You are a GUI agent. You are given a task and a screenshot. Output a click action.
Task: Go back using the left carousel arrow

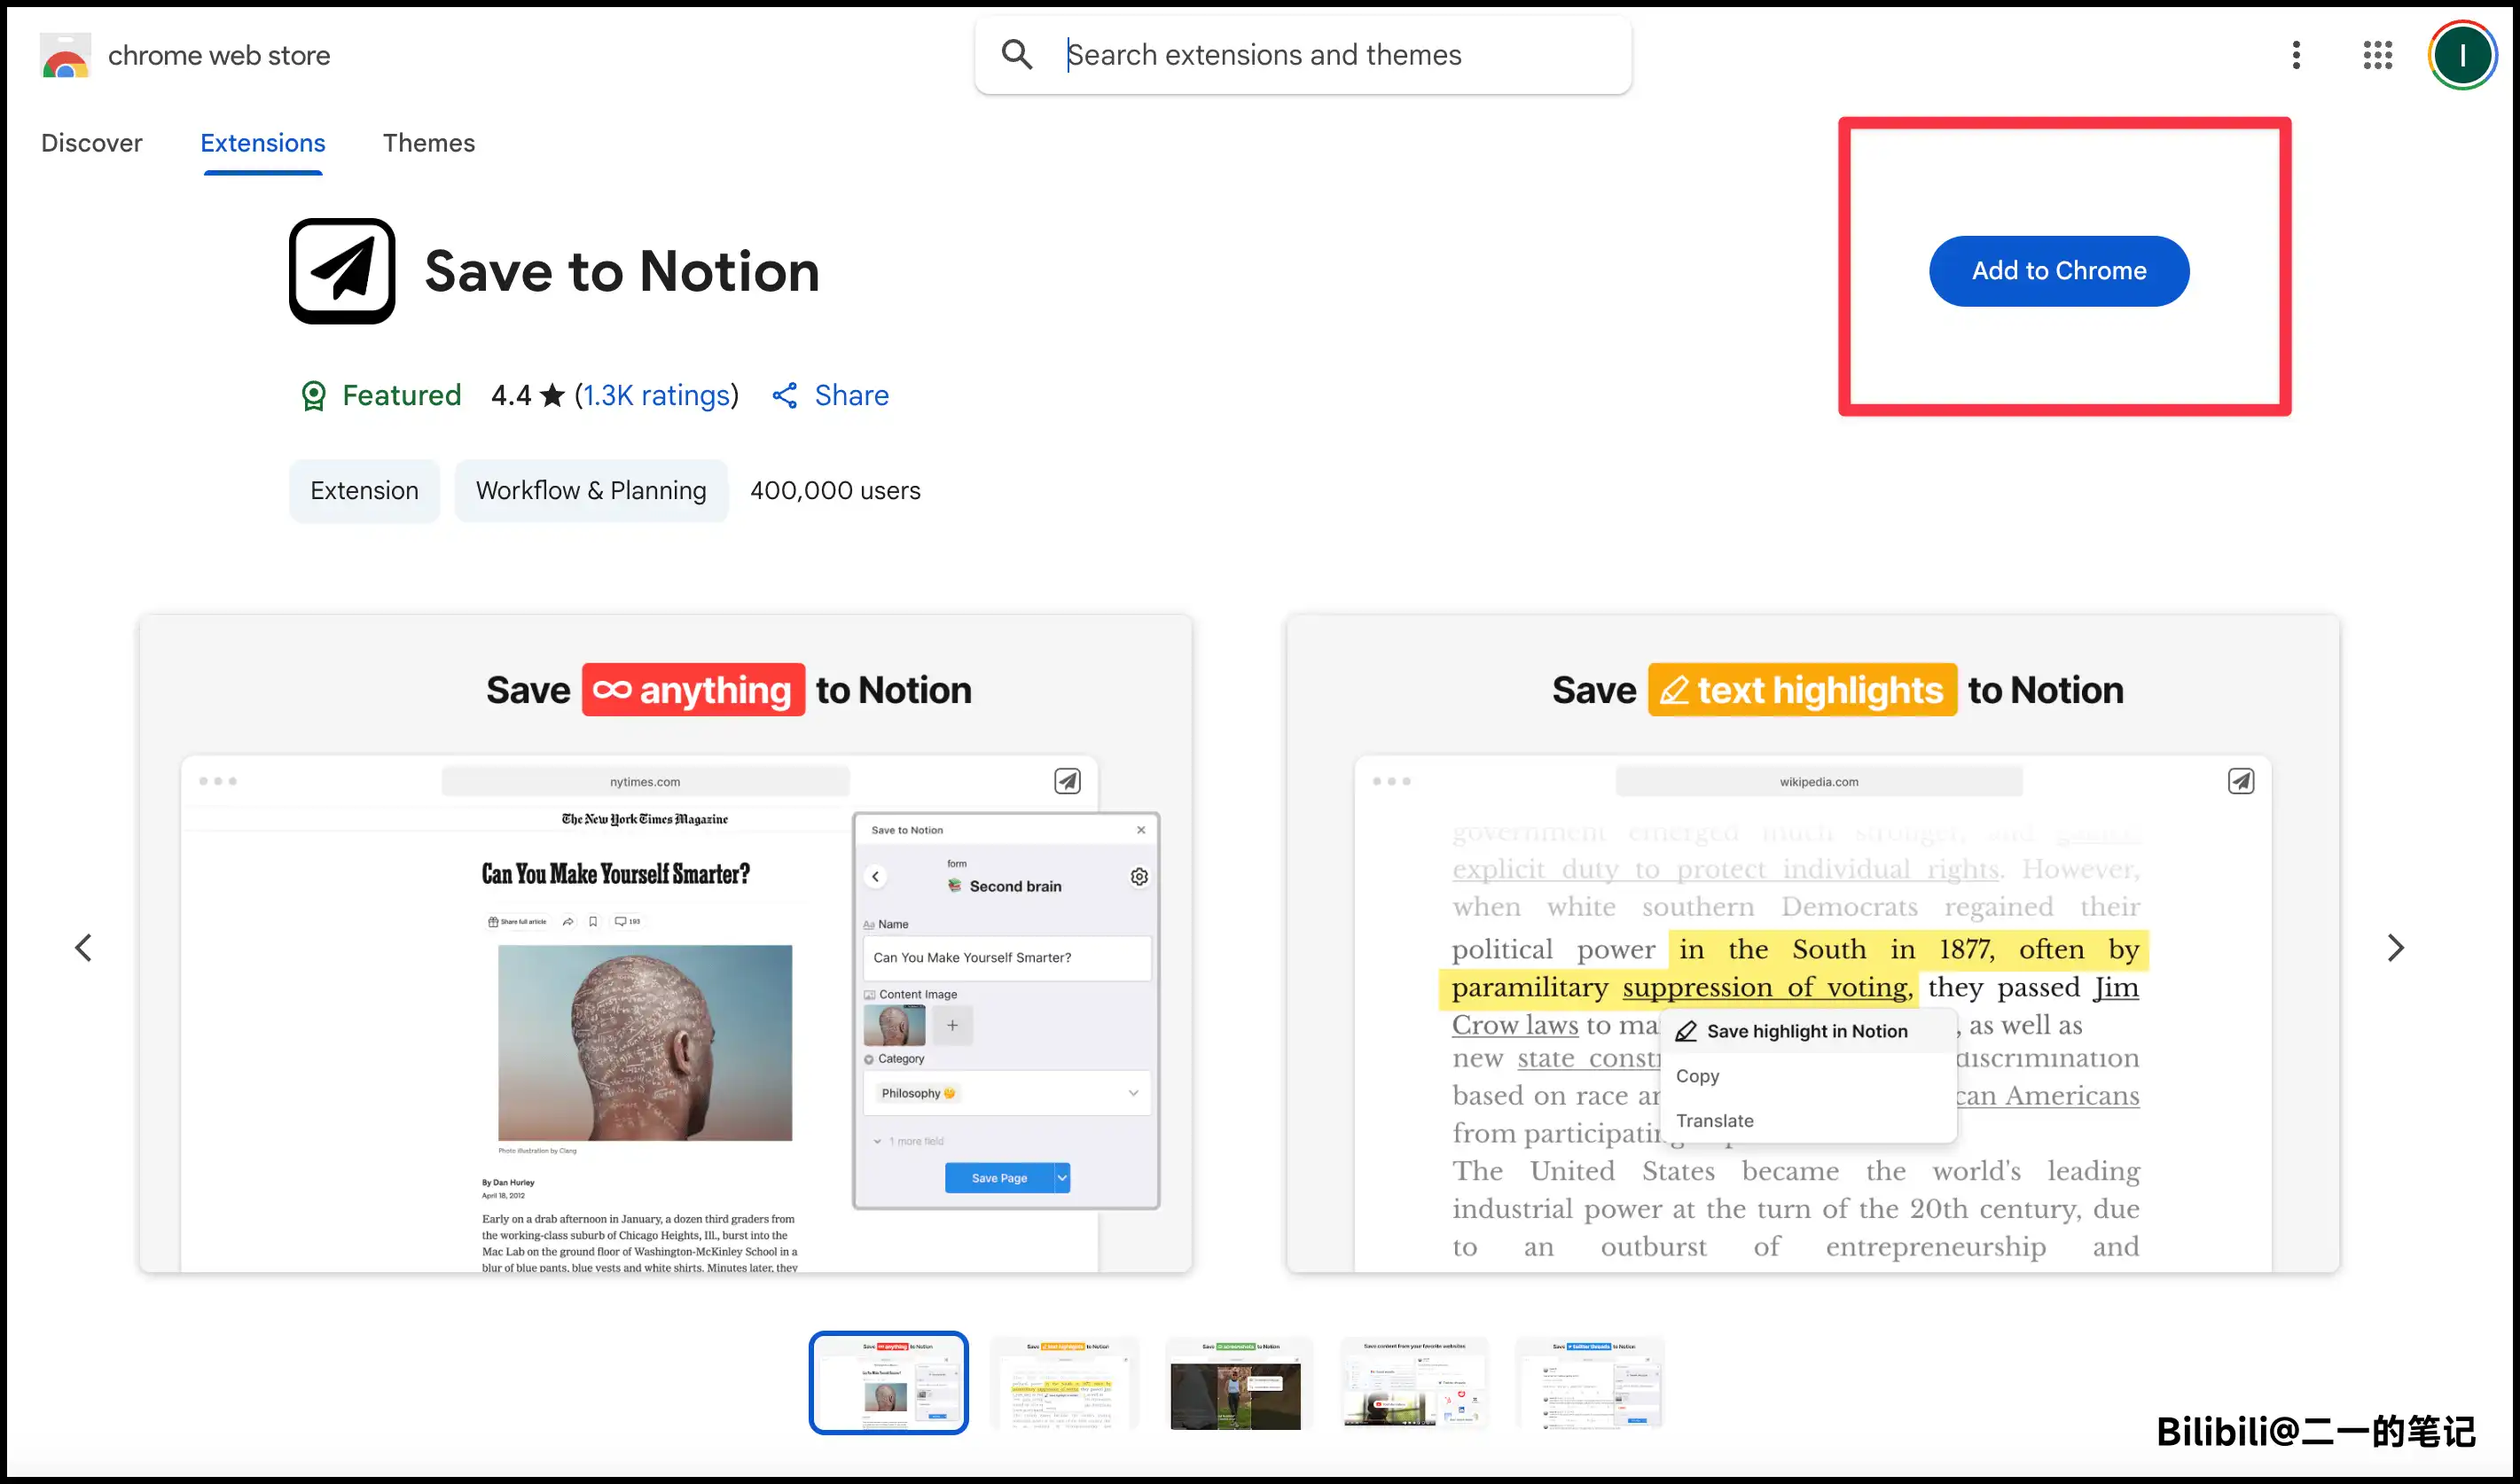click(84, 947)
